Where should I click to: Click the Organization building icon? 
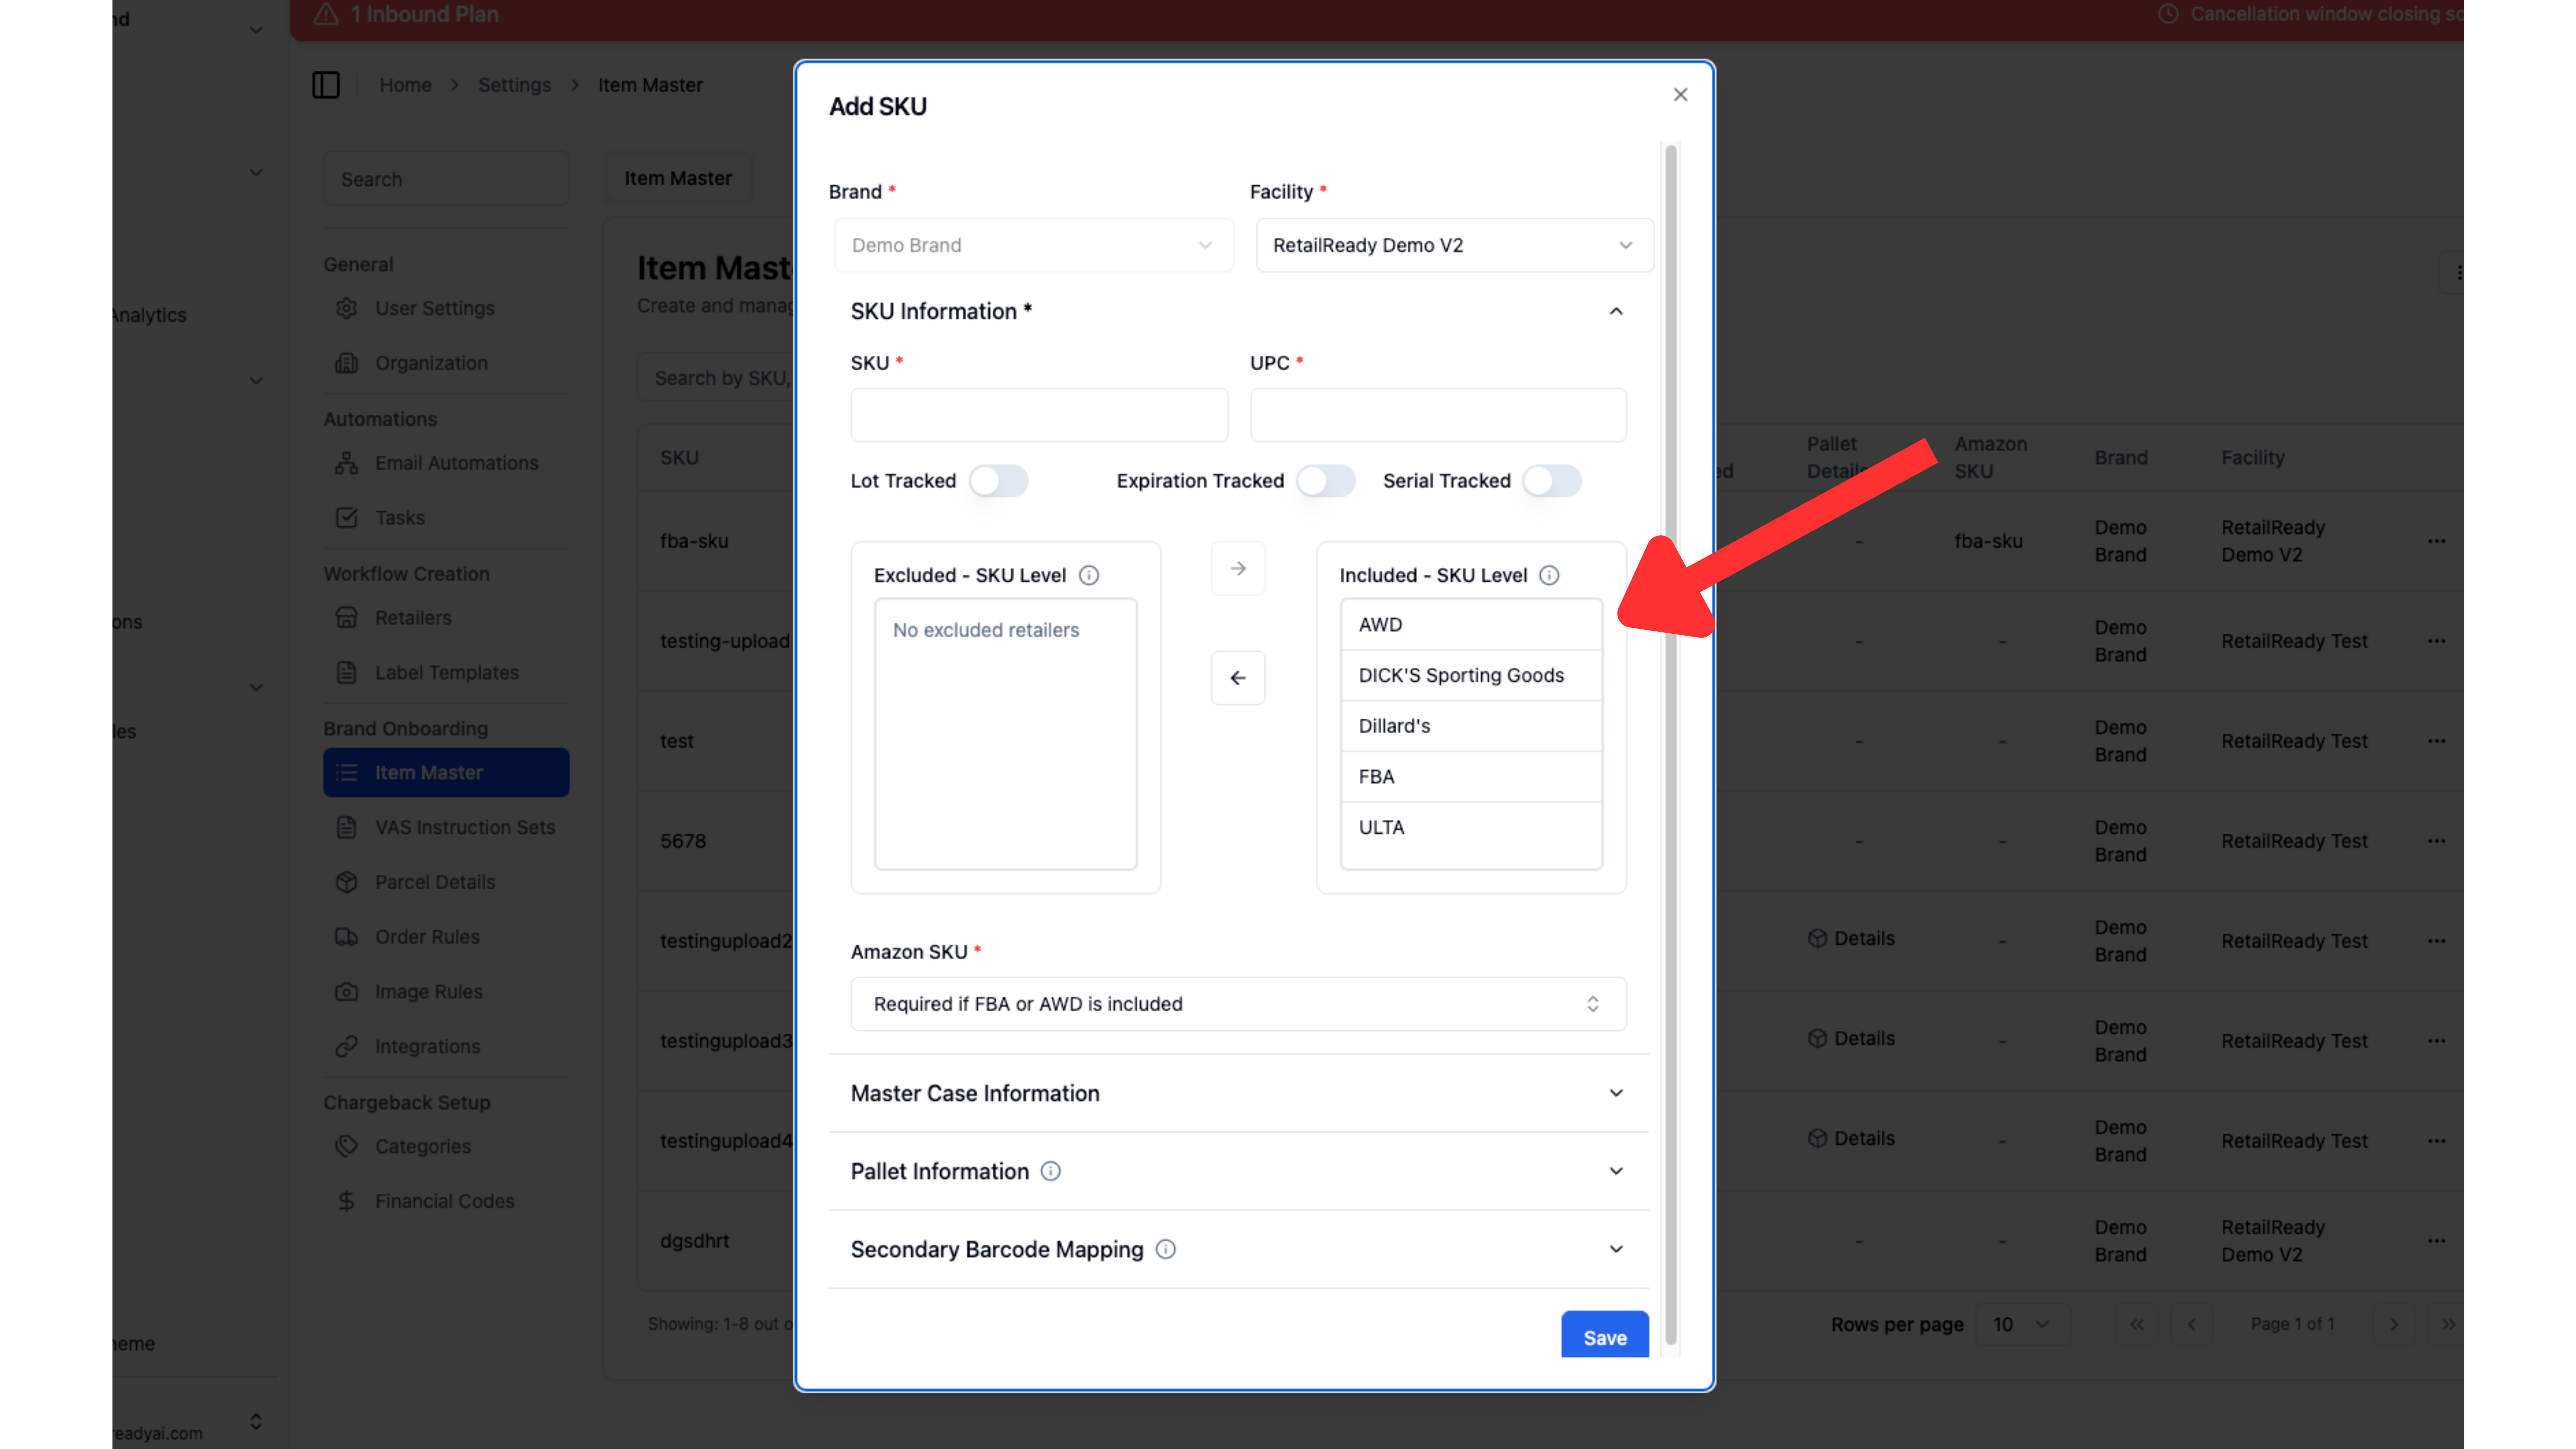pos(346,363)
